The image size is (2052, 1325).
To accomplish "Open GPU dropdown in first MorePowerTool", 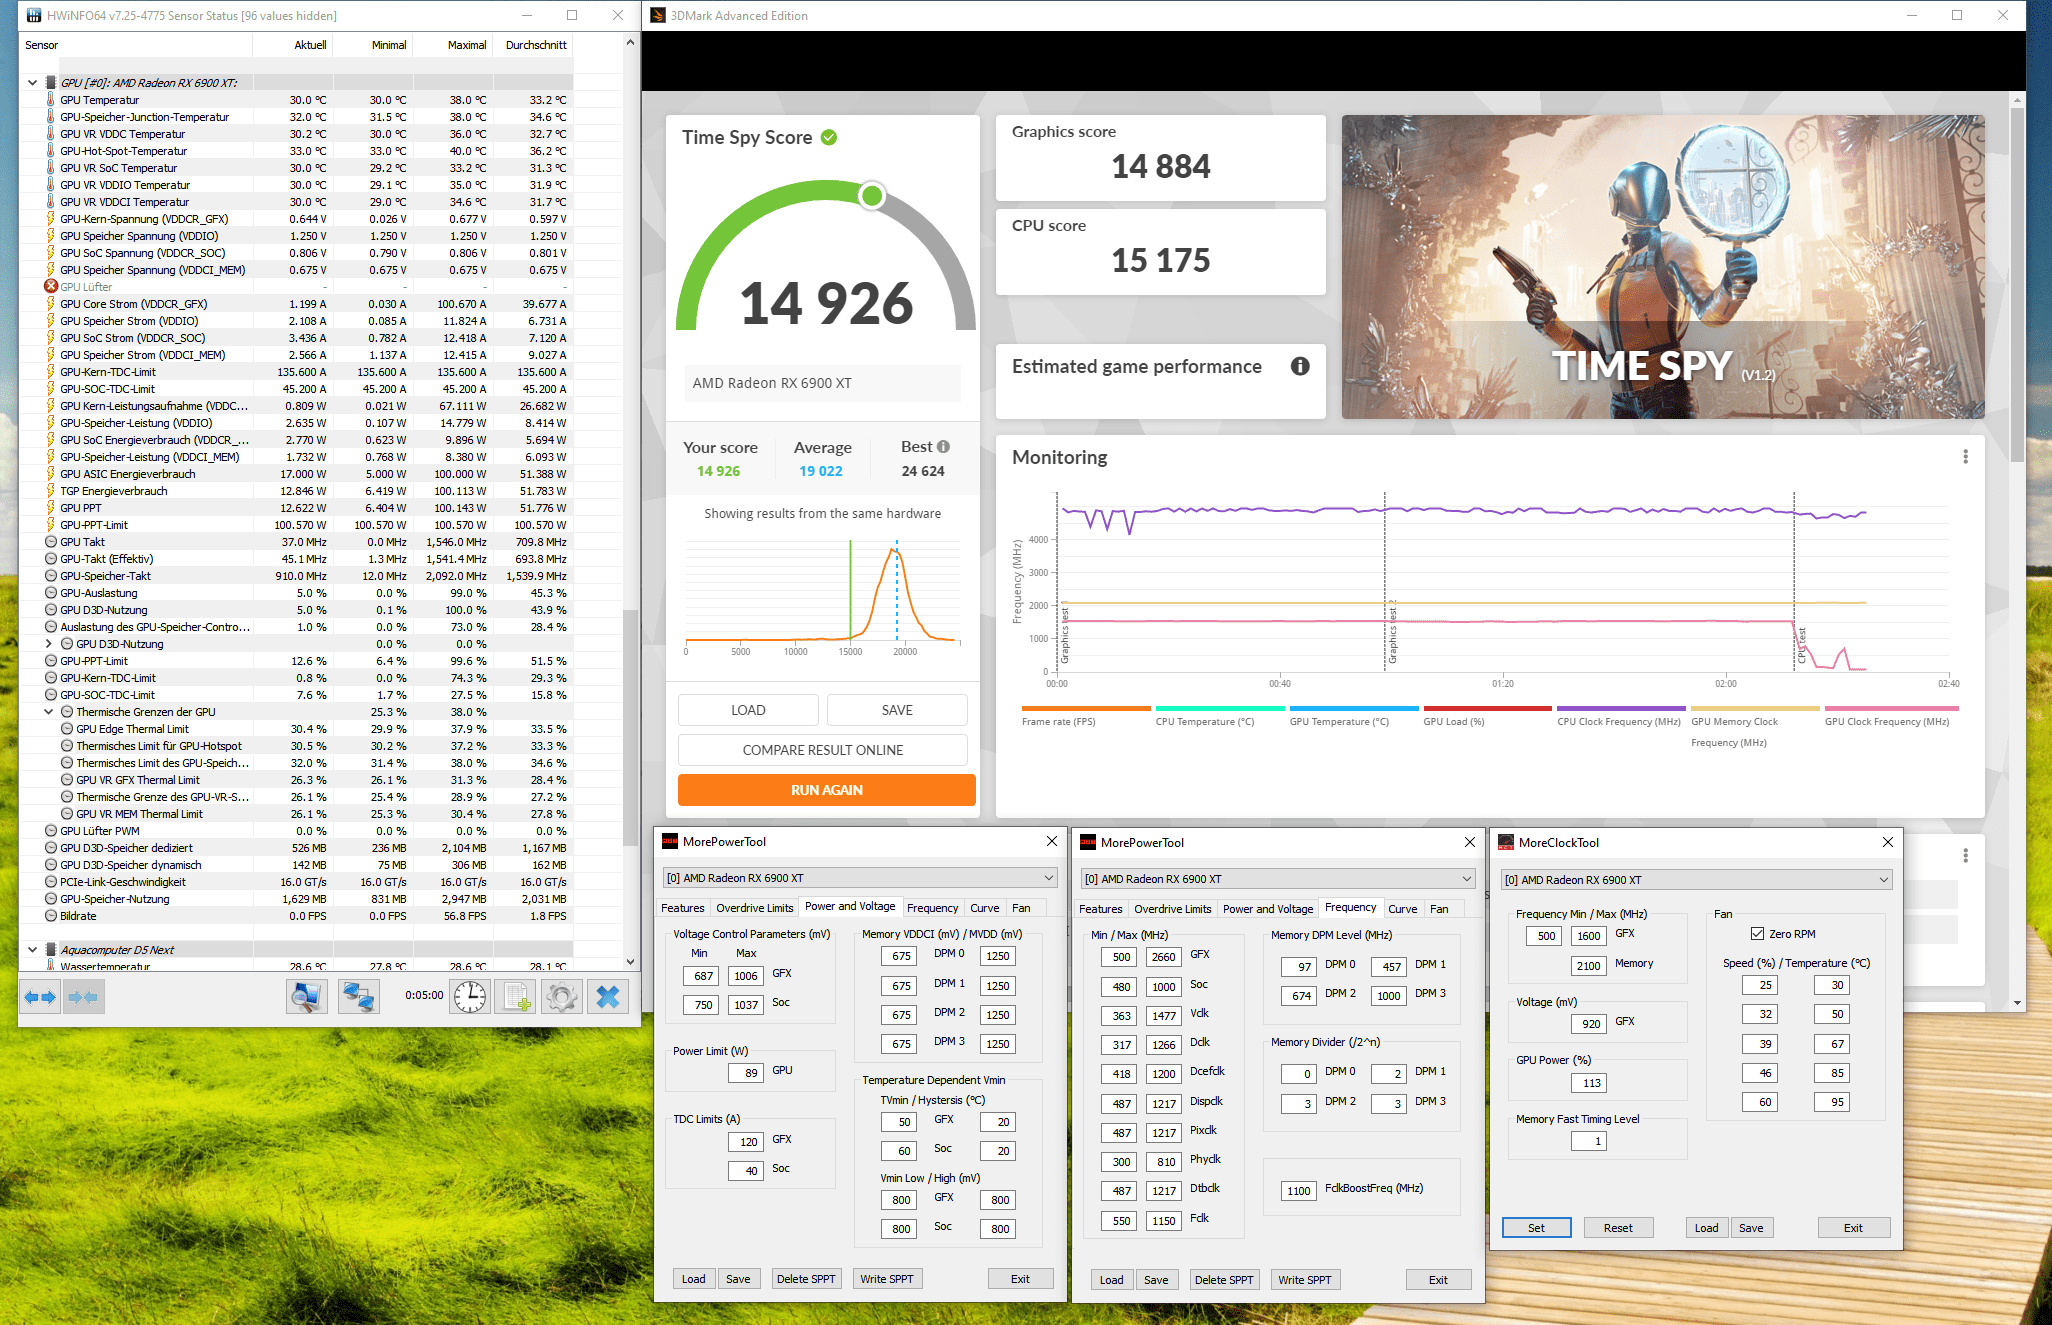I will point(860,878).
